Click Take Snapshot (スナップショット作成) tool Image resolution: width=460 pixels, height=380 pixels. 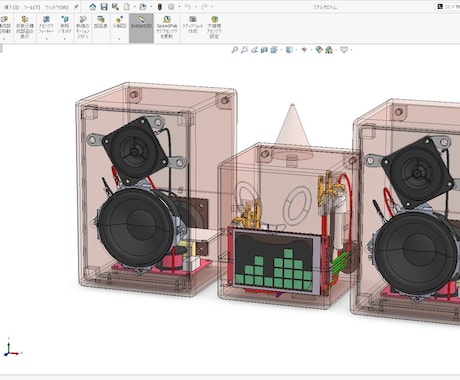pyautogui.click(x=193, y=24)
